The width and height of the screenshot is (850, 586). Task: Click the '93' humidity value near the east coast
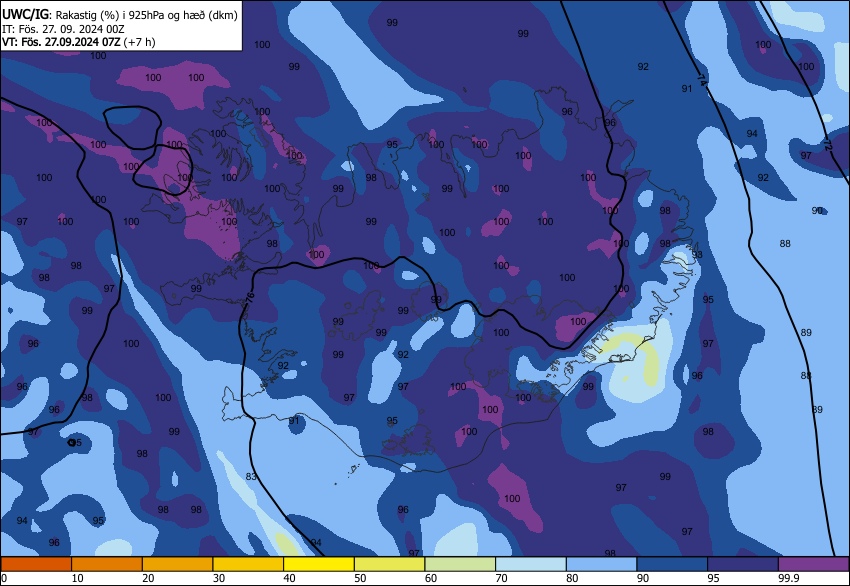click(x=697, y=254)
